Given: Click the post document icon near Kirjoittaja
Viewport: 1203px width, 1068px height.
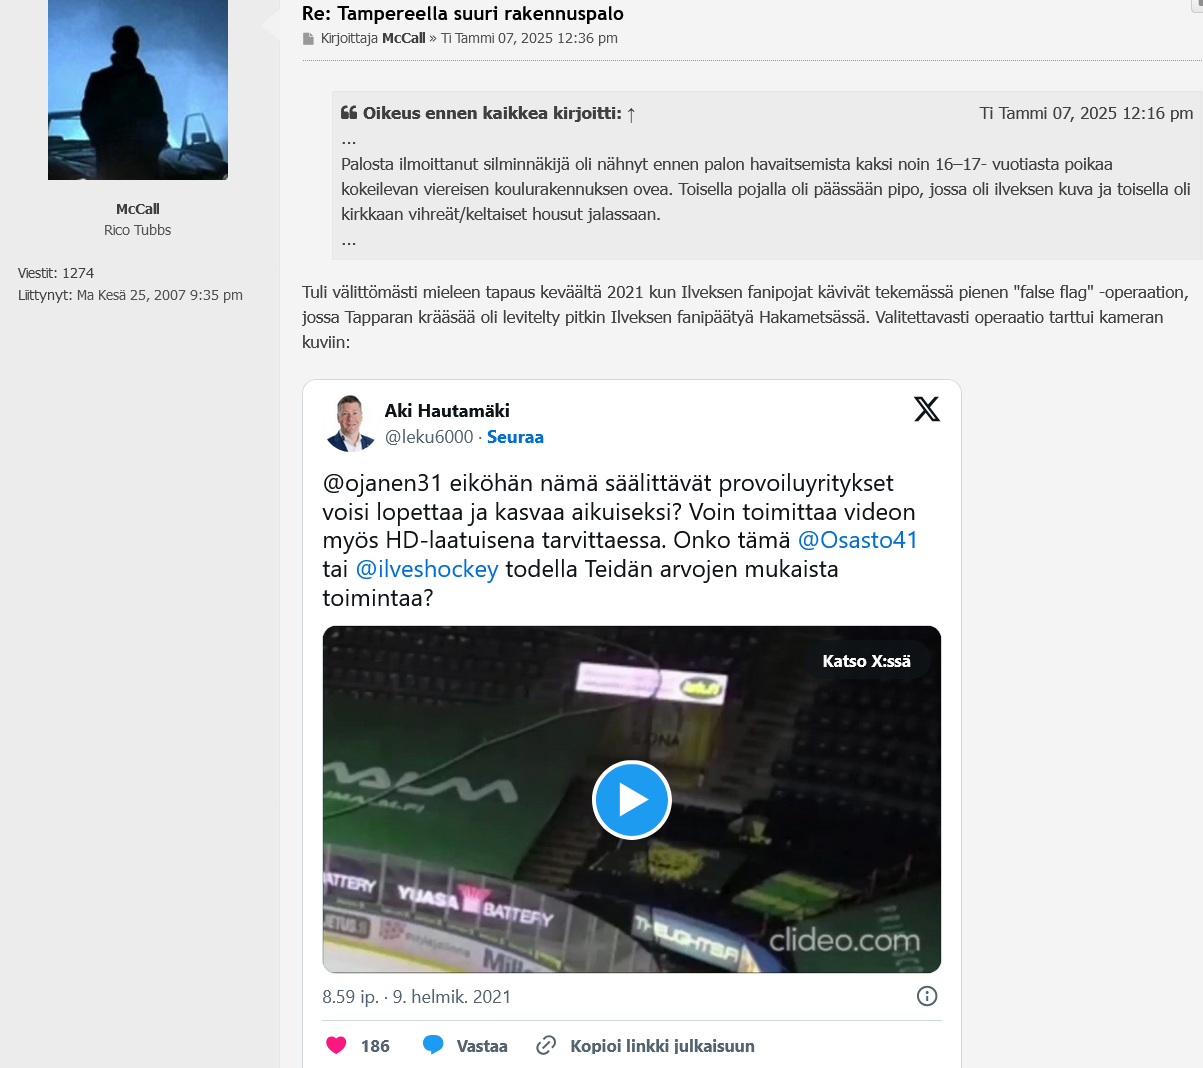Looking at the screenshot, I should pos(308,39).
